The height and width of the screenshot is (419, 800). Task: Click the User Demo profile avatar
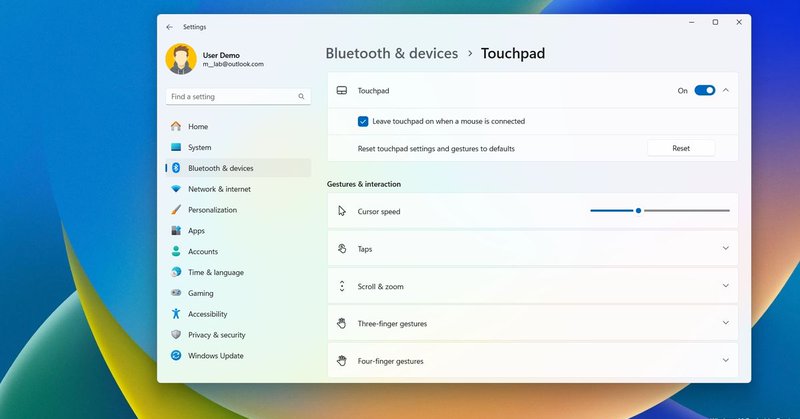(181, 59)
